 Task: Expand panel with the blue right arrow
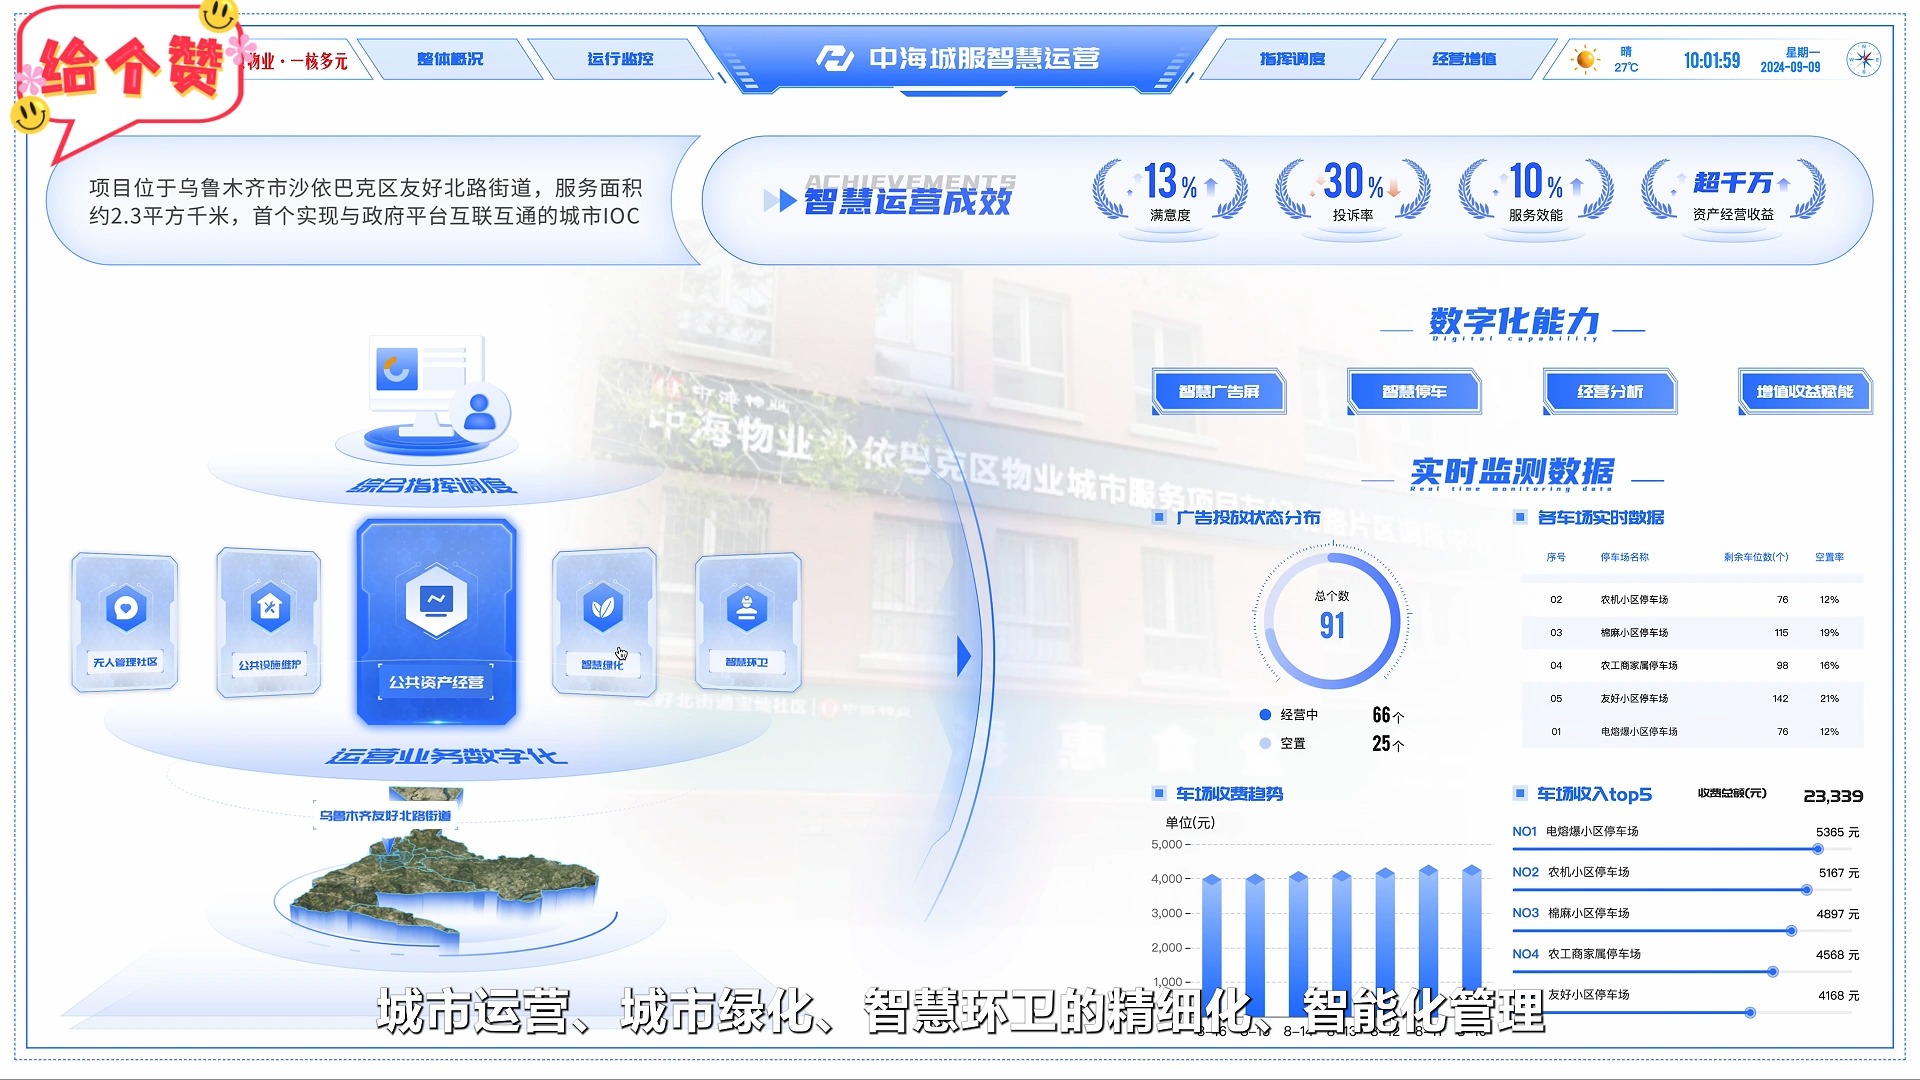coord(964,656)
